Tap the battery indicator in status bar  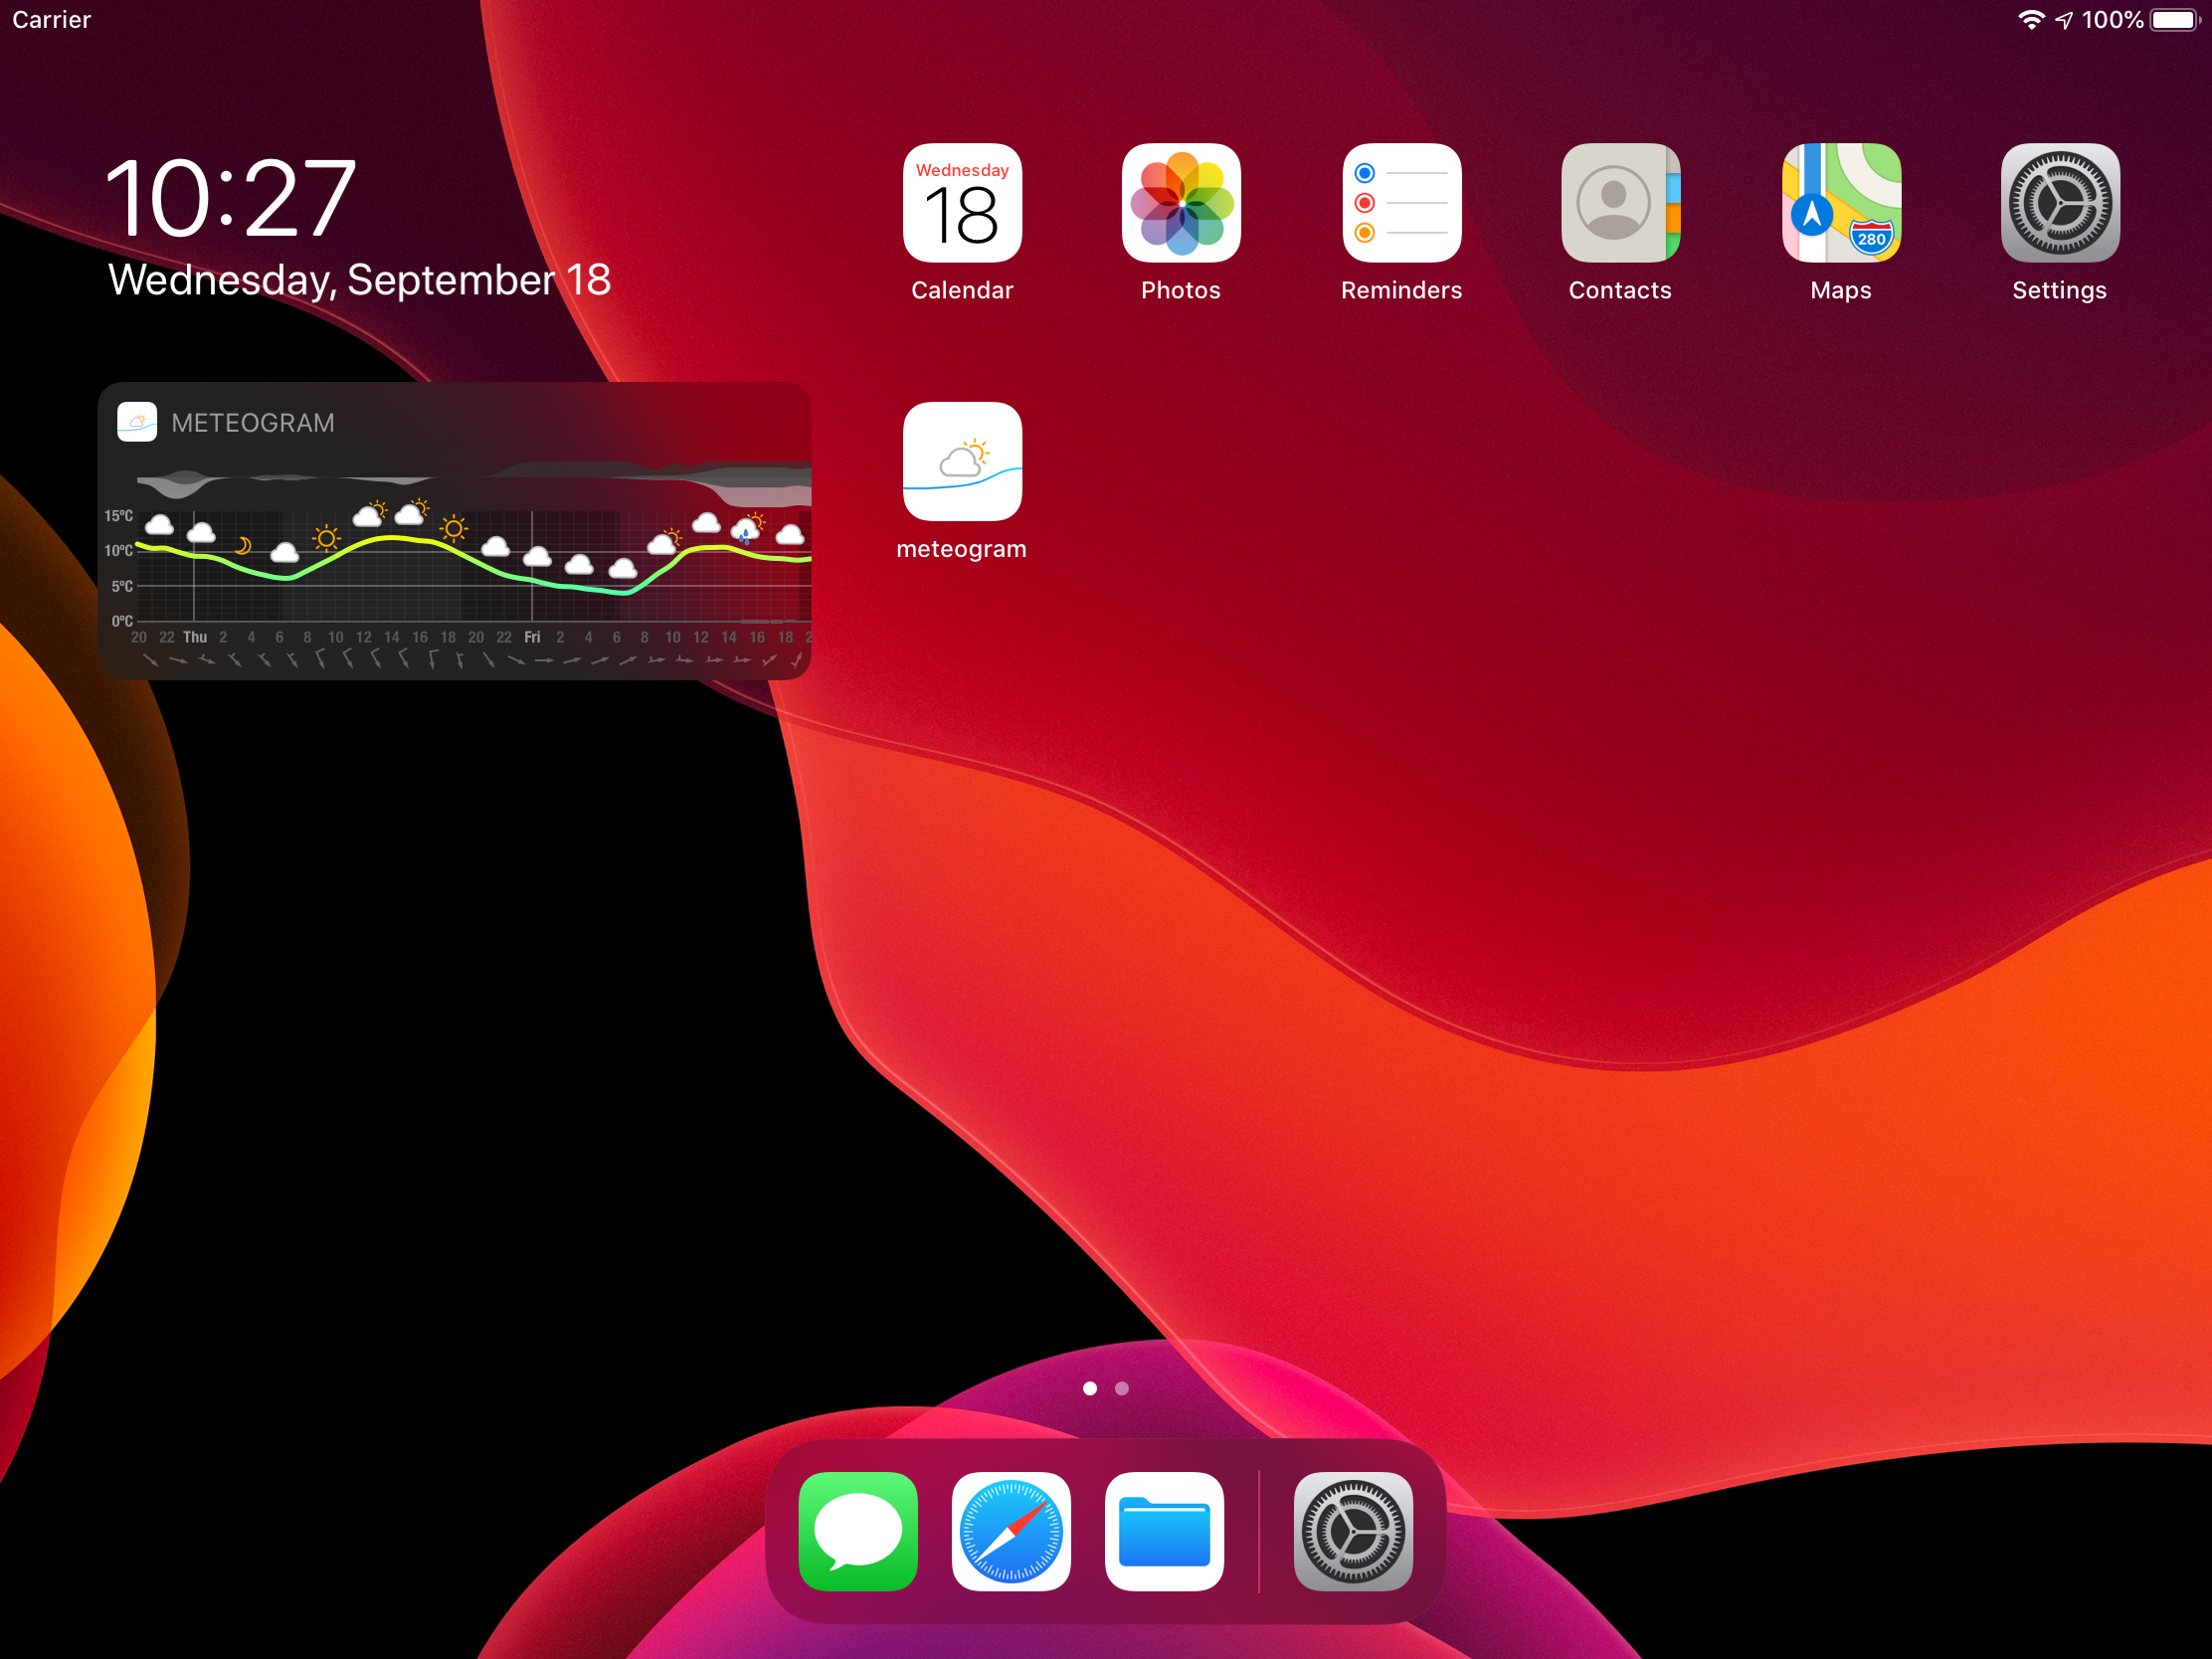click(2174, 20)
